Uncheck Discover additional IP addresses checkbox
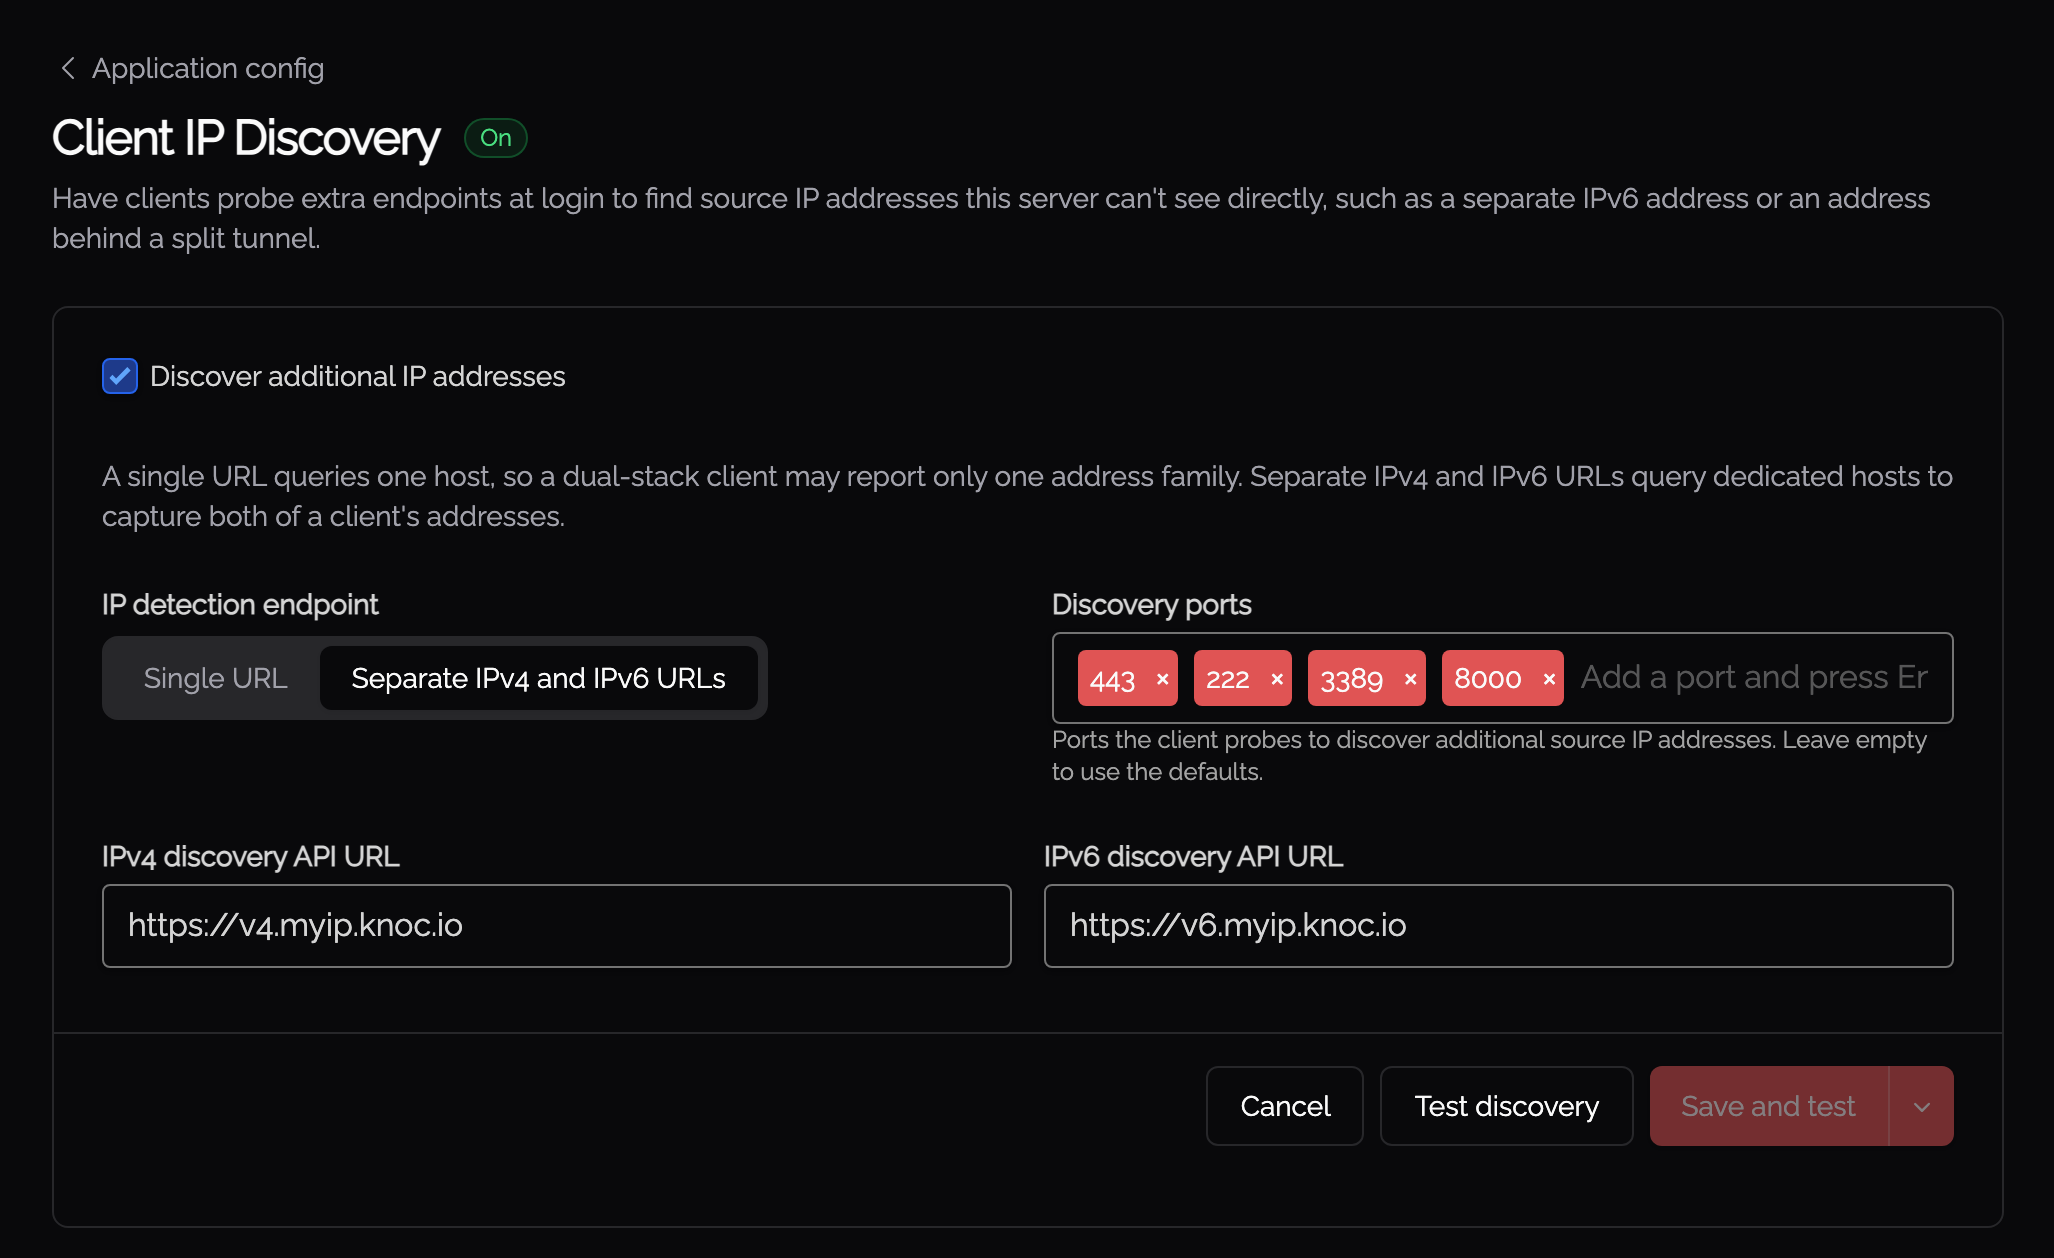 click(x=120, y=376)
